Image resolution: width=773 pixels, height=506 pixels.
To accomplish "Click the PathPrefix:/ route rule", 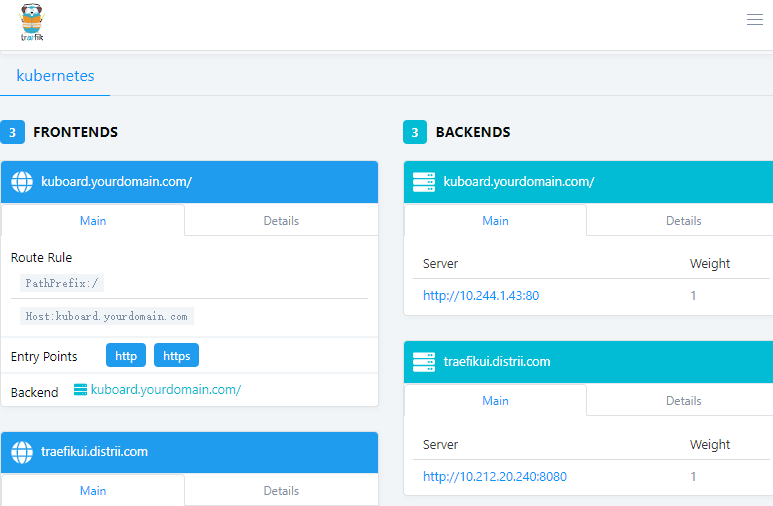I will 62,283.
